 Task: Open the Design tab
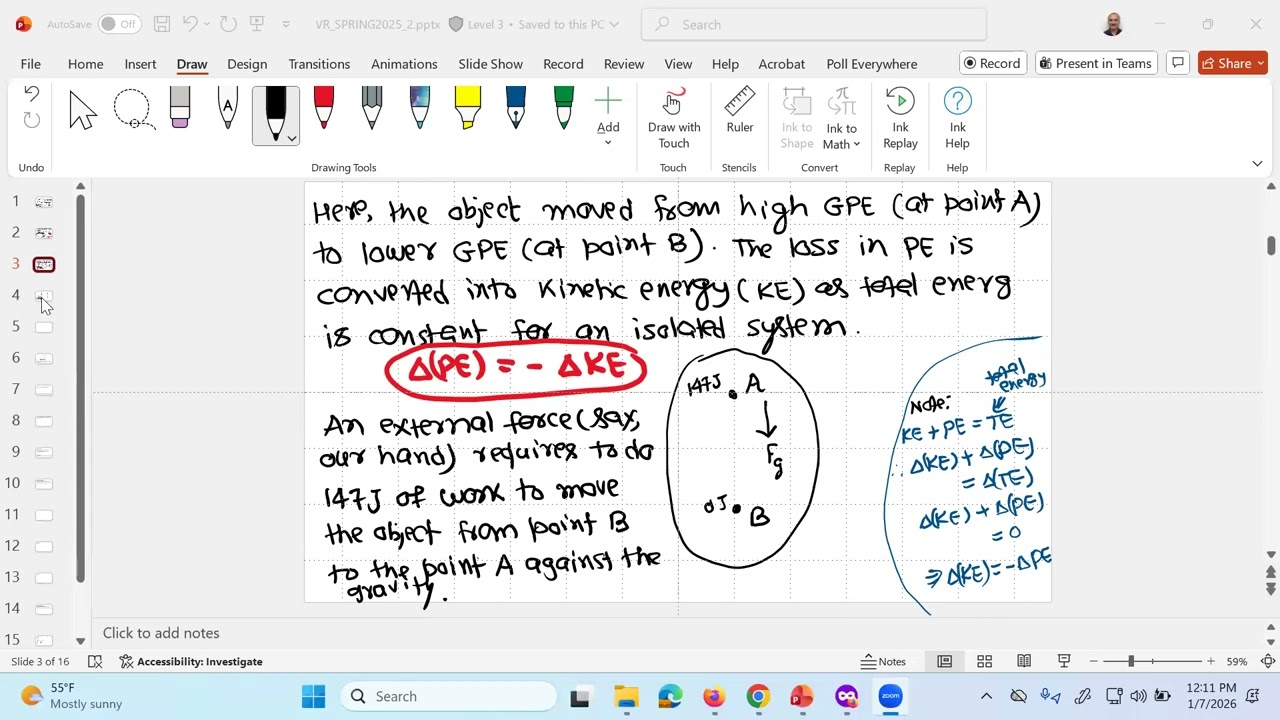click(247, 64)
